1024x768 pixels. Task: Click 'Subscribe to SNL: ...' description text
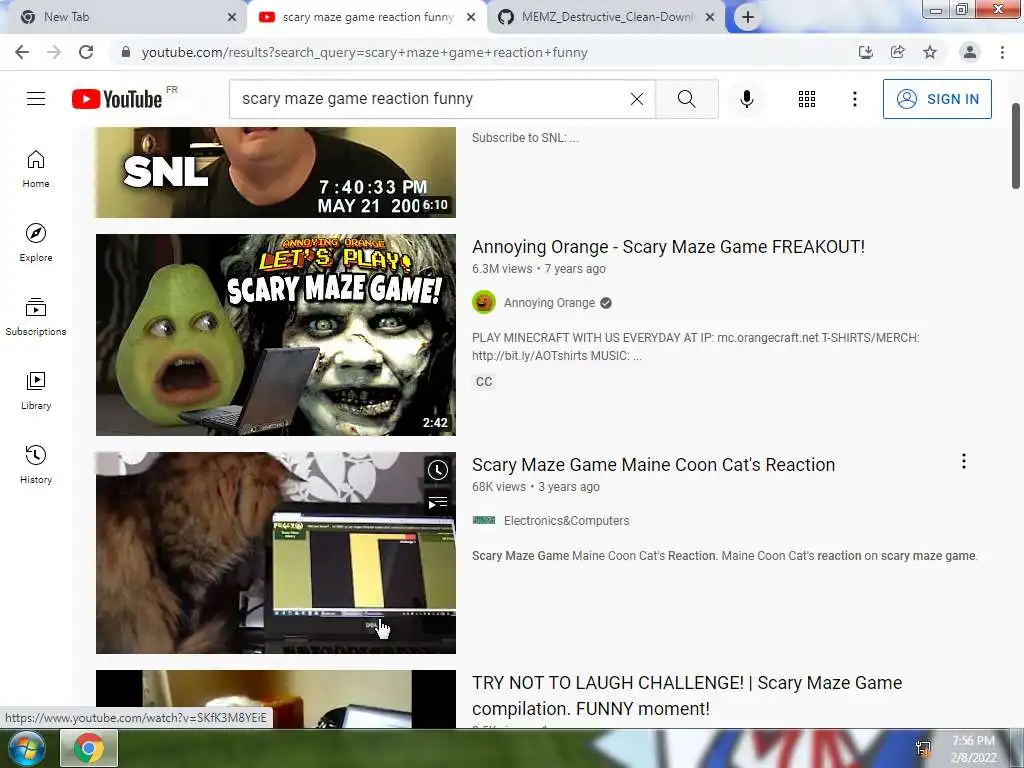click(x=525, y=138)
